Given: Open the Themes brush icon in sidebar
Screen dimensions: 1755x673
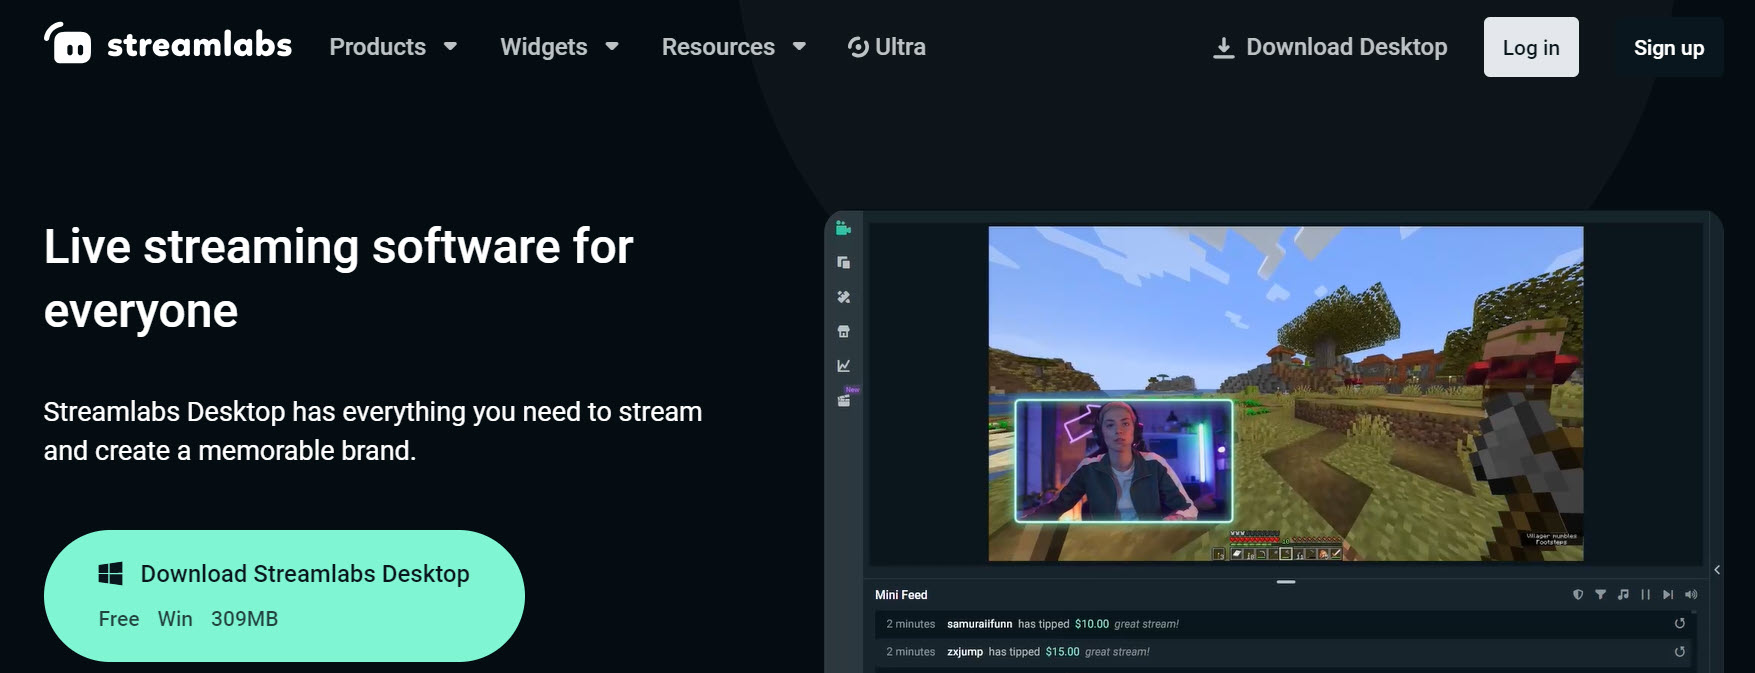Looking at the screenshot, I should pyautogui.click(x=843, y=297).
